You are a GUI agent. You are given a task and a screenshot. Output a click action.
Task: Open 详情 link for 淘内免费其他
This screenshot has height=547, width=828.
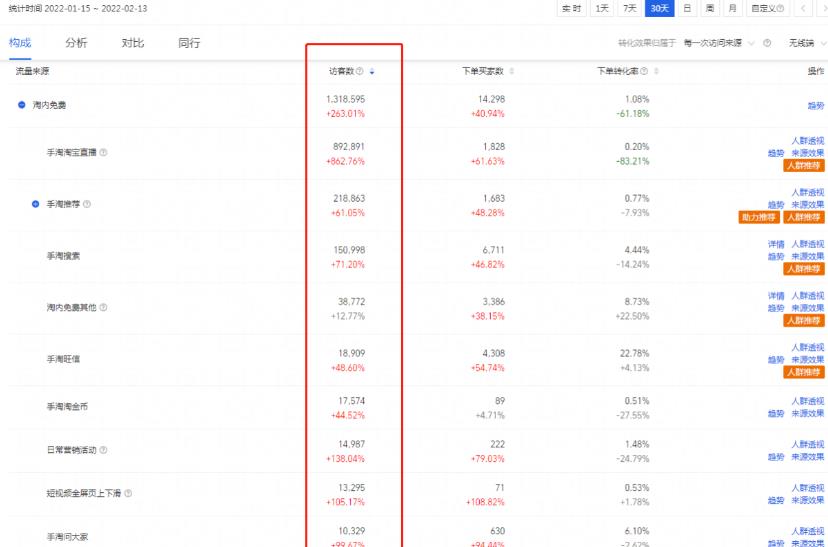[776, 296]
